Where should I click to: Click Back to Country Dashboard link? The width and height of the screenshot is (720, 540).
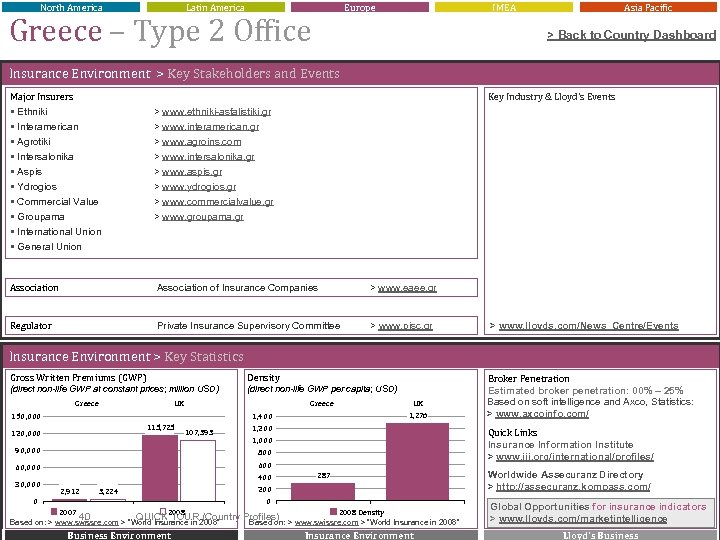[631, 35]
